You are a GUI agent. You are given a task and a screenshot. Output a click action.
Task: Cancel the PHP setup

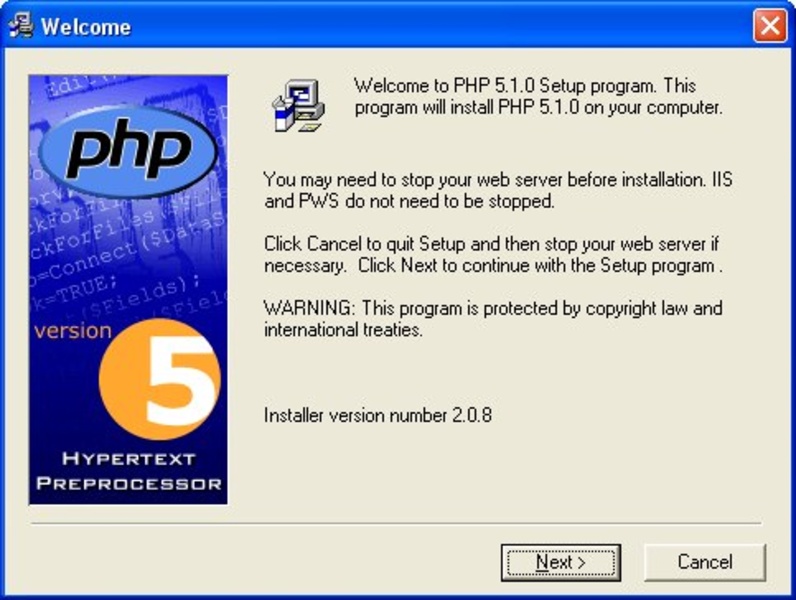(705, 562)
